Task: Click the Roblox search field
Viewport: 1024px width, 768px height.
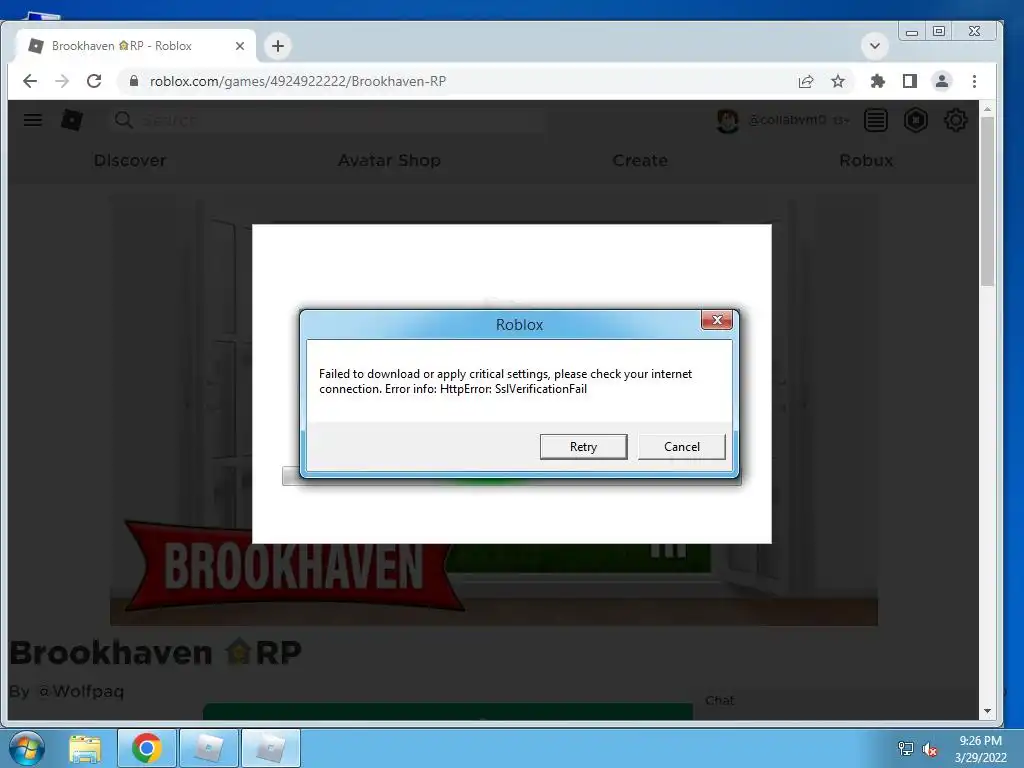Action: (327, 120)
